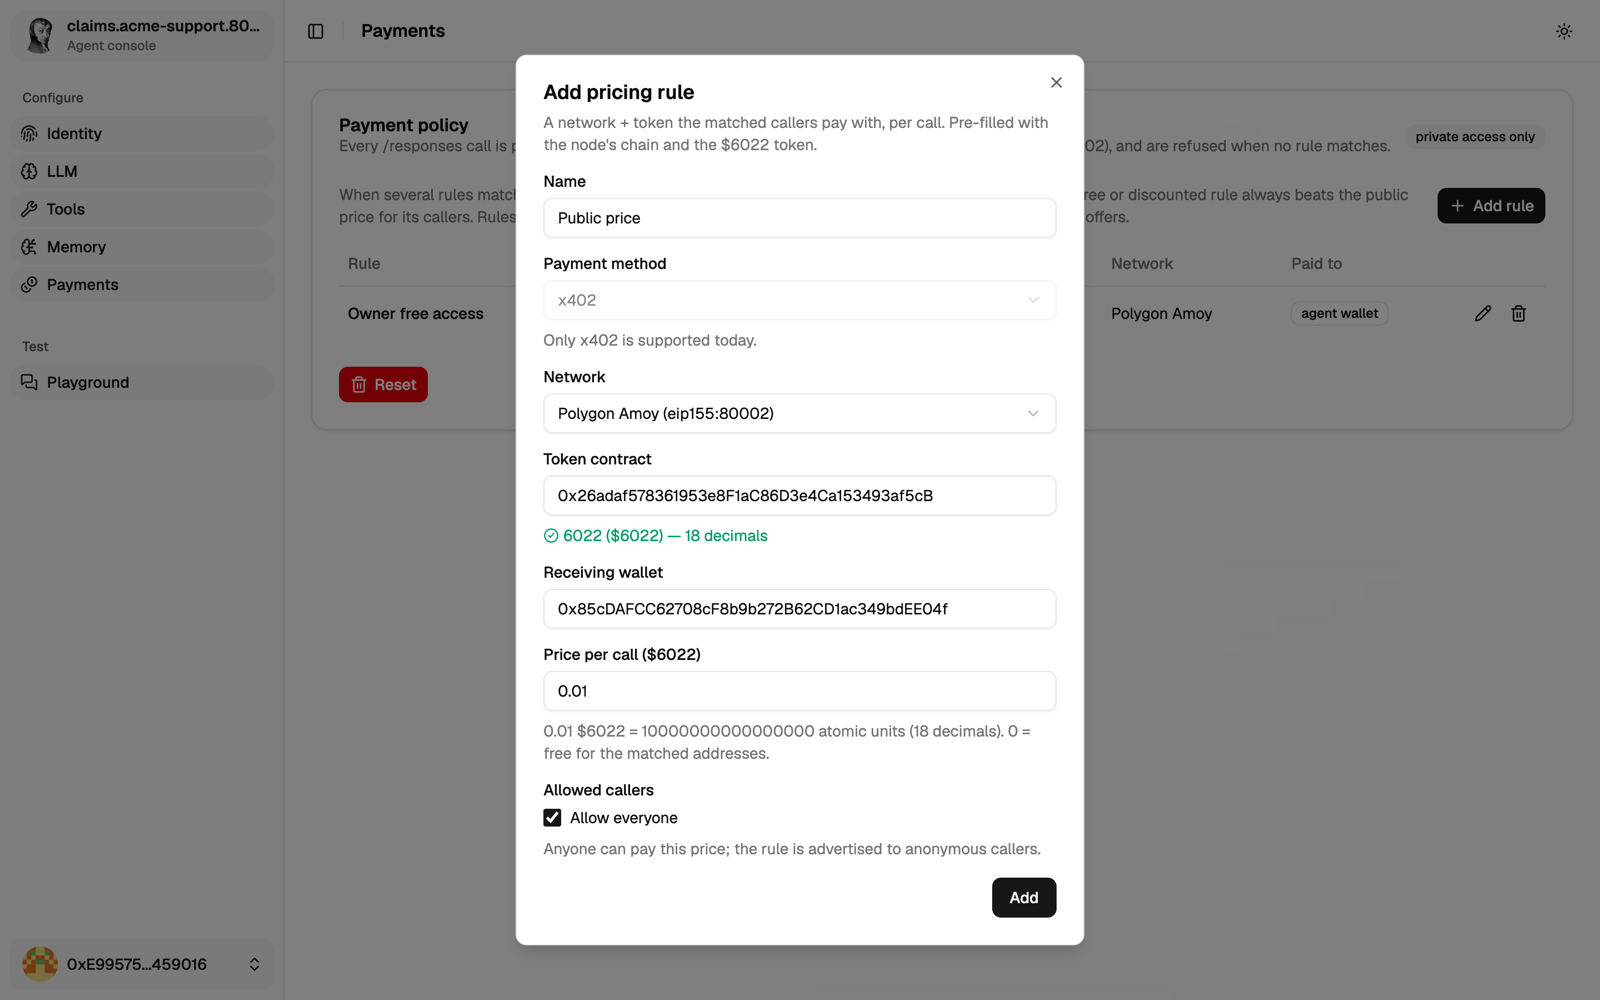This screenshot has height=1000, width=1600.
Task: Expand the wallet account switcher
Action: point(254,964)
